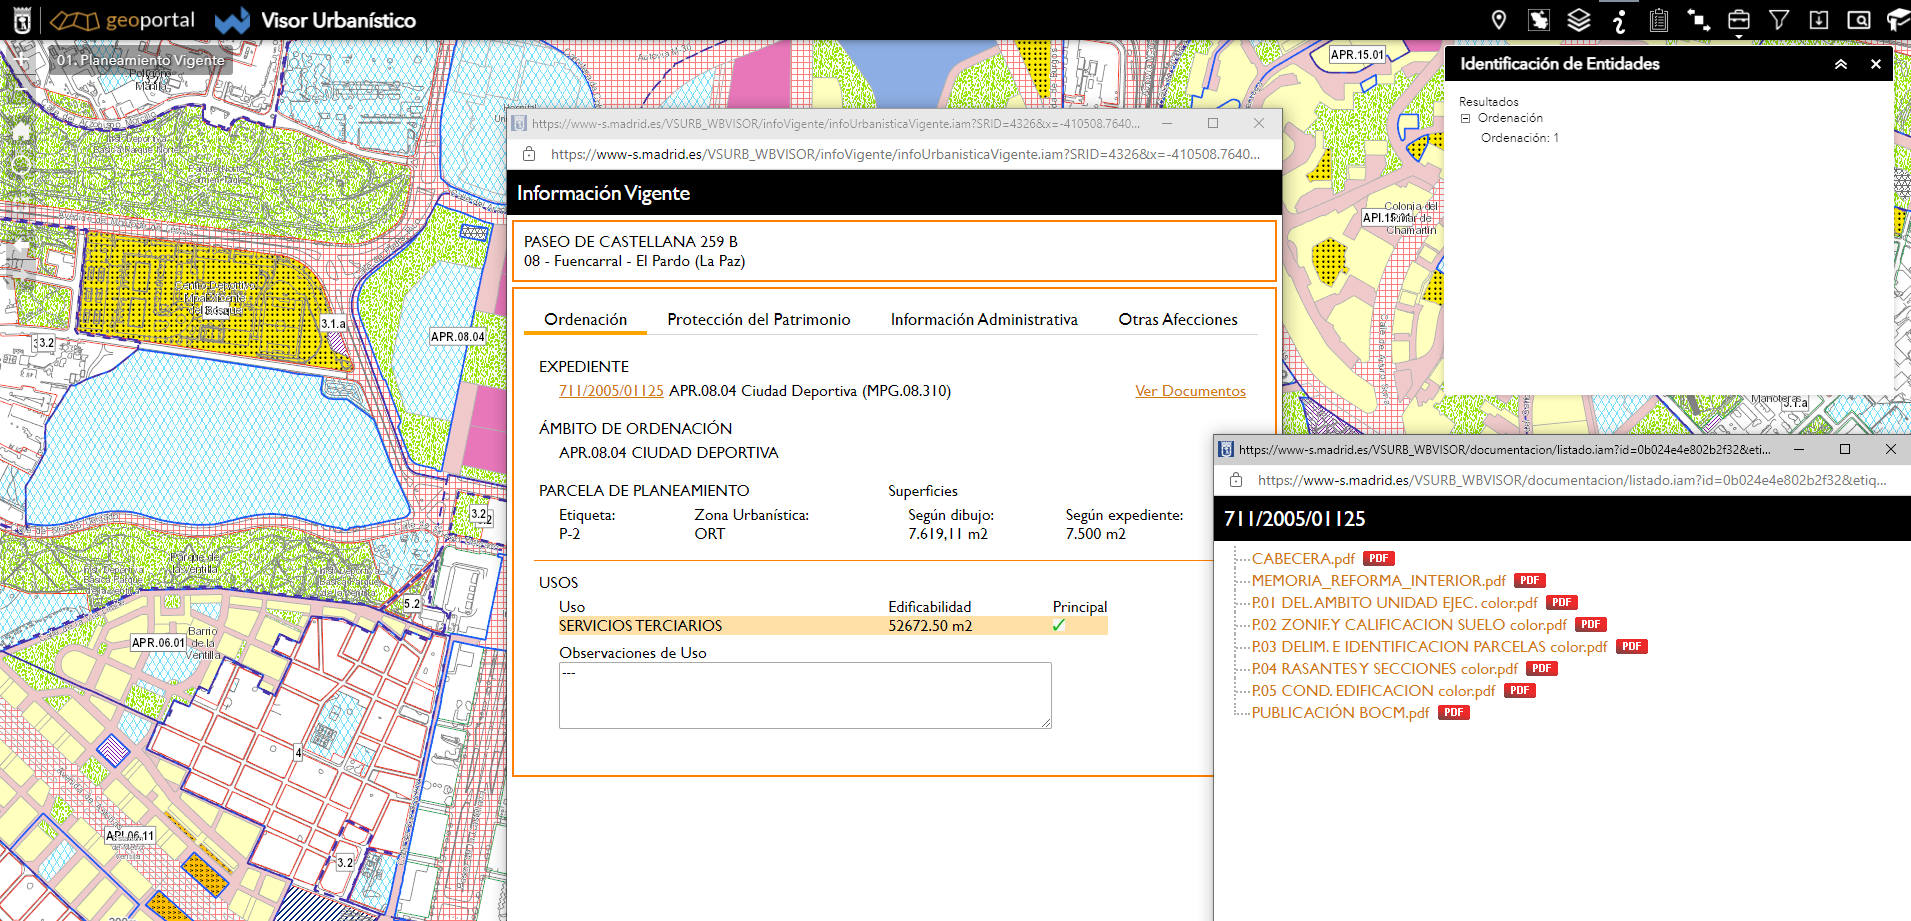
Task: Open the briefcase tools menu
Action: [x=1738, y=20]
